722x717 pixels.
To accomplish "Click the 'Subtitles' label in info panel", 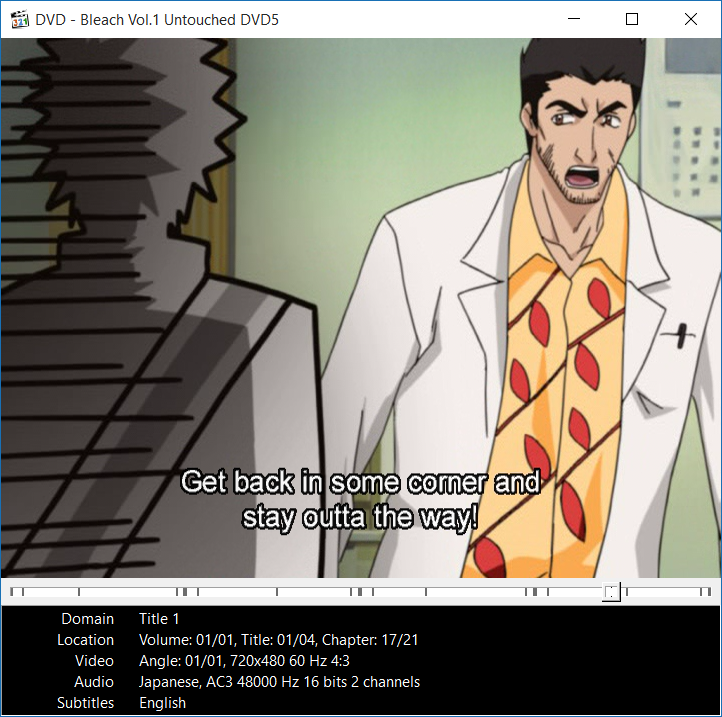I will pyautogui.click(x=85, y=703).
